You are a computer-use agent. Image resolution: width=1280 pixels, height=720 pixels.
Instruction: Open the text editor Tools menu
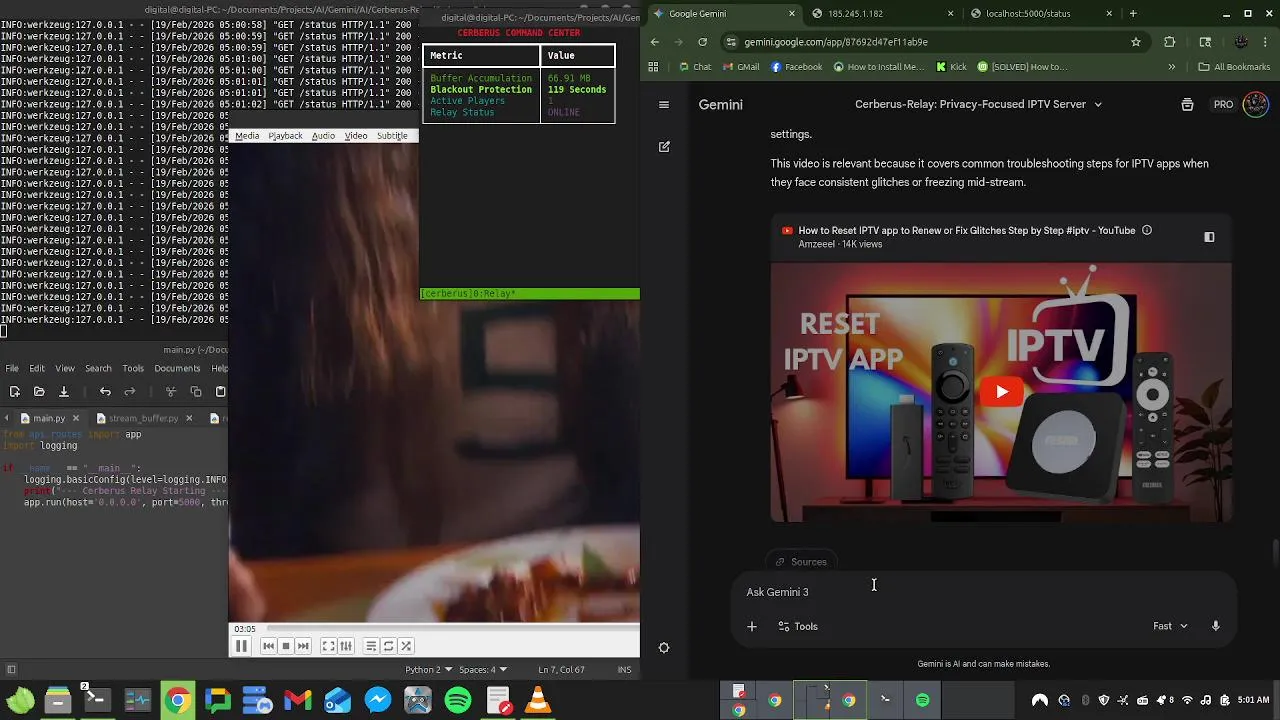coord(133,368)
